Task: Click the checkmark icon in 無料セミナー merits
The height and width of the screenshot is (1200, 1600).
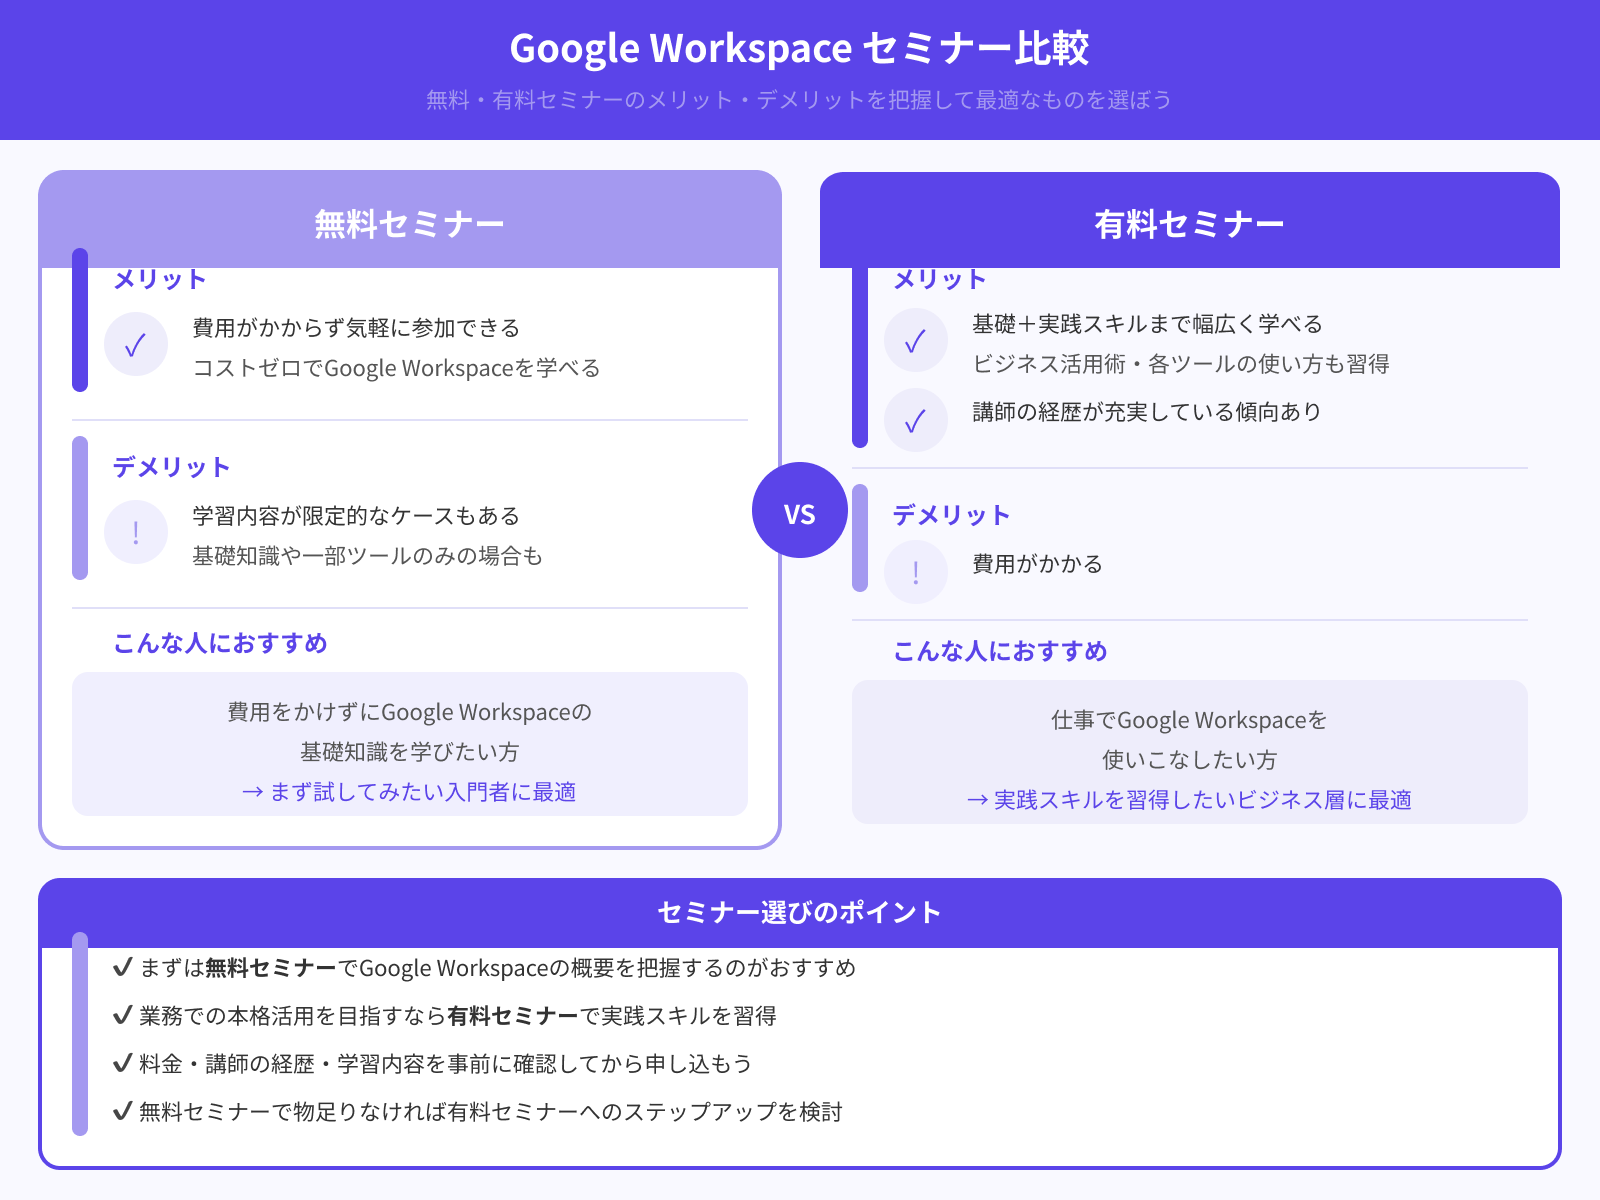Action: coord(136,344)
